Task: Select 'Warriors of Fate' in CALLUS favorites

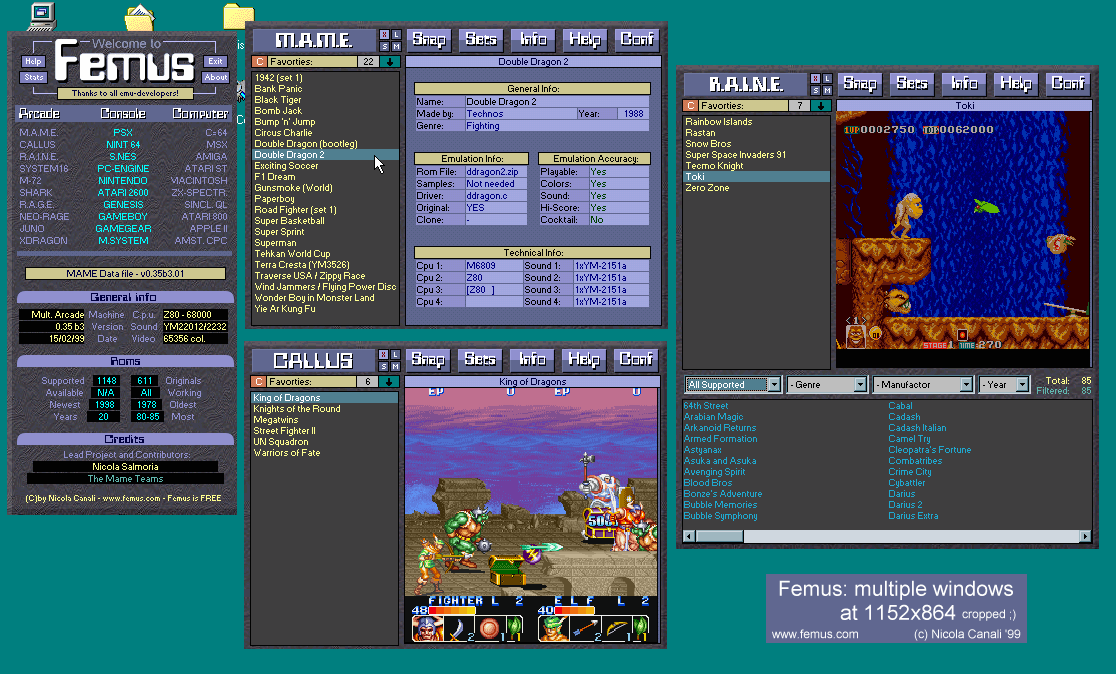Action: [287, 453]
